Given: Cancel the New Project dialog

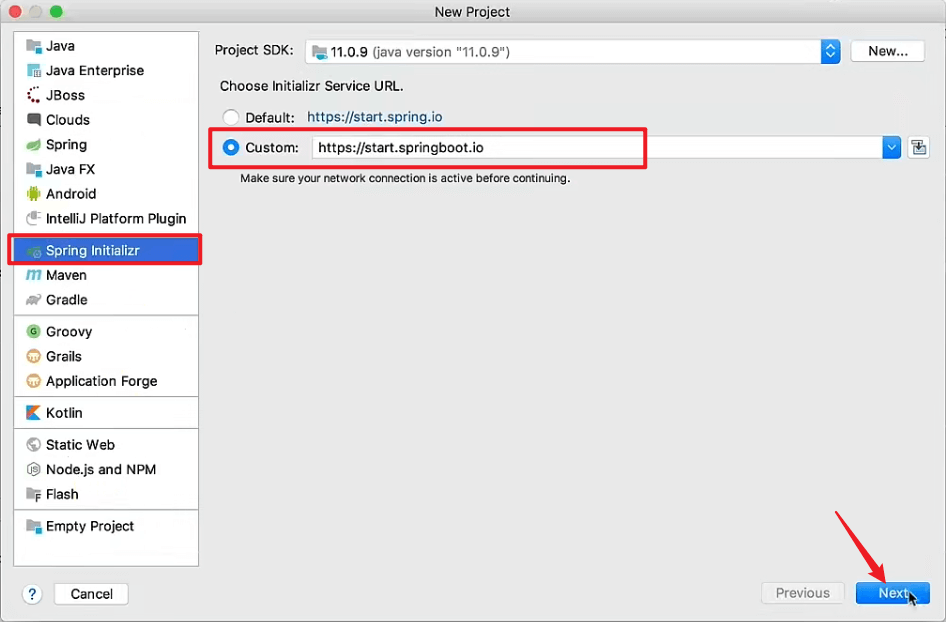Looking at the screenshot, I should coord(91,594).
